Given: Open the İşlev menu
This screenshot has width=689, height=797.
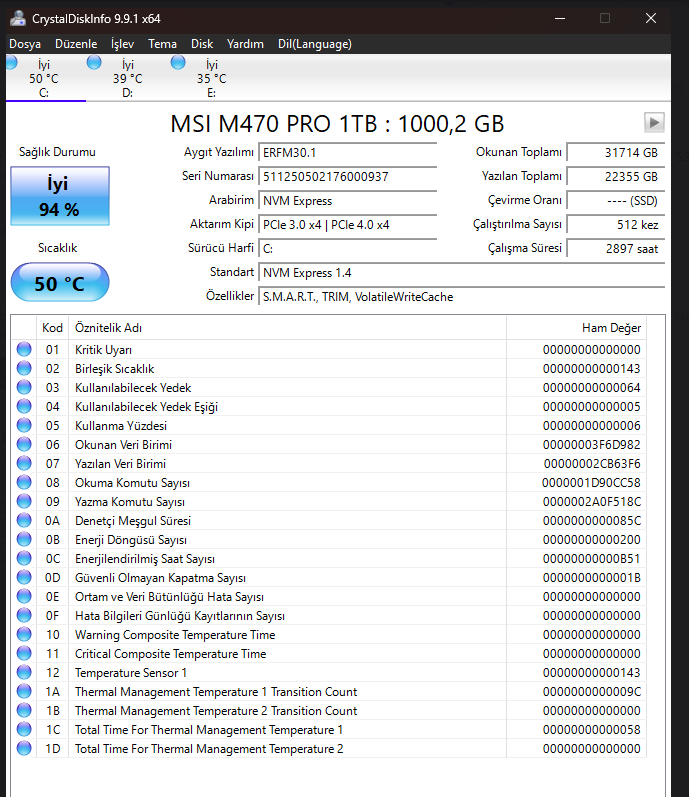Looking at the screenshot, I should pos(122,44).
